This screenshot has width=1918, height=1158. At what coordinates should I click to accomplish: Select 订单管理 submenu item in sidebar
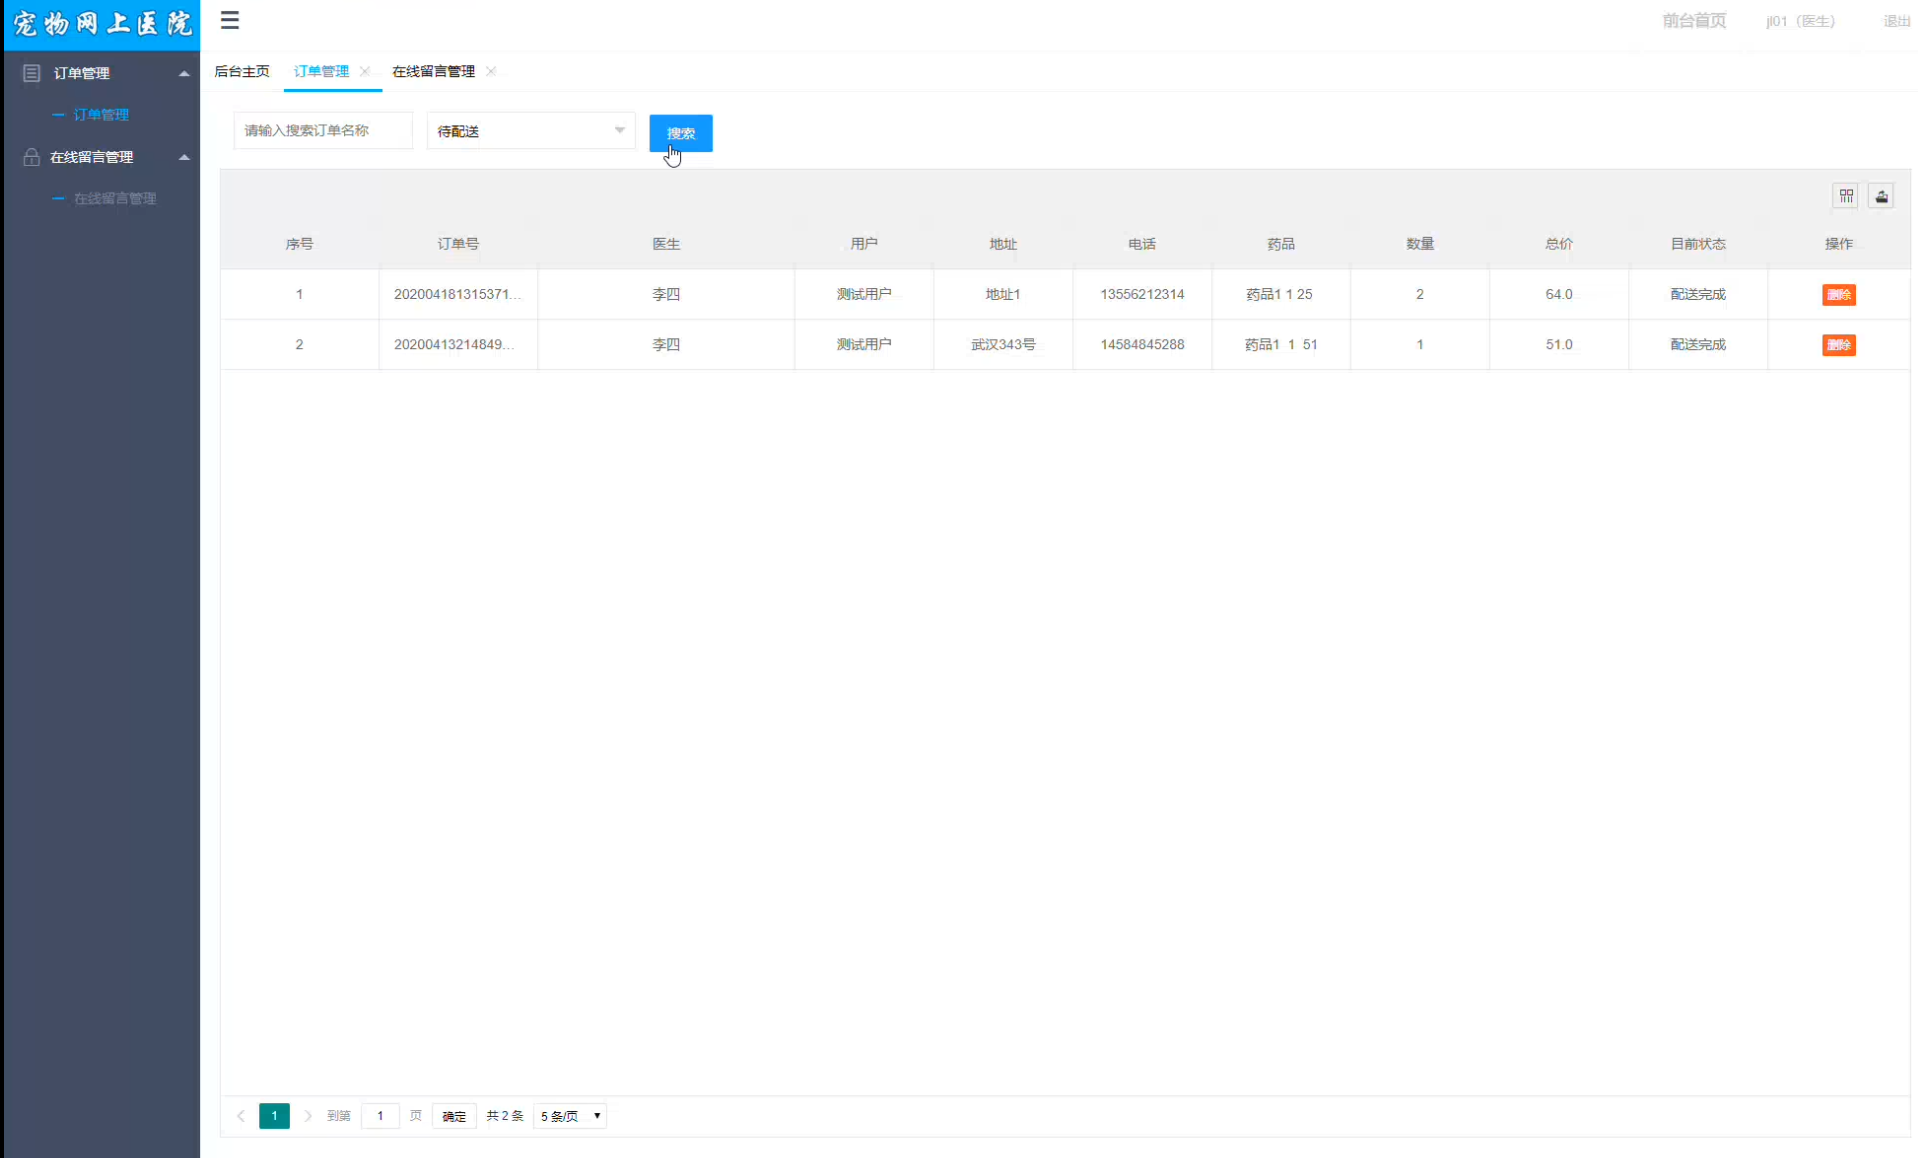[x=101, y=115]
